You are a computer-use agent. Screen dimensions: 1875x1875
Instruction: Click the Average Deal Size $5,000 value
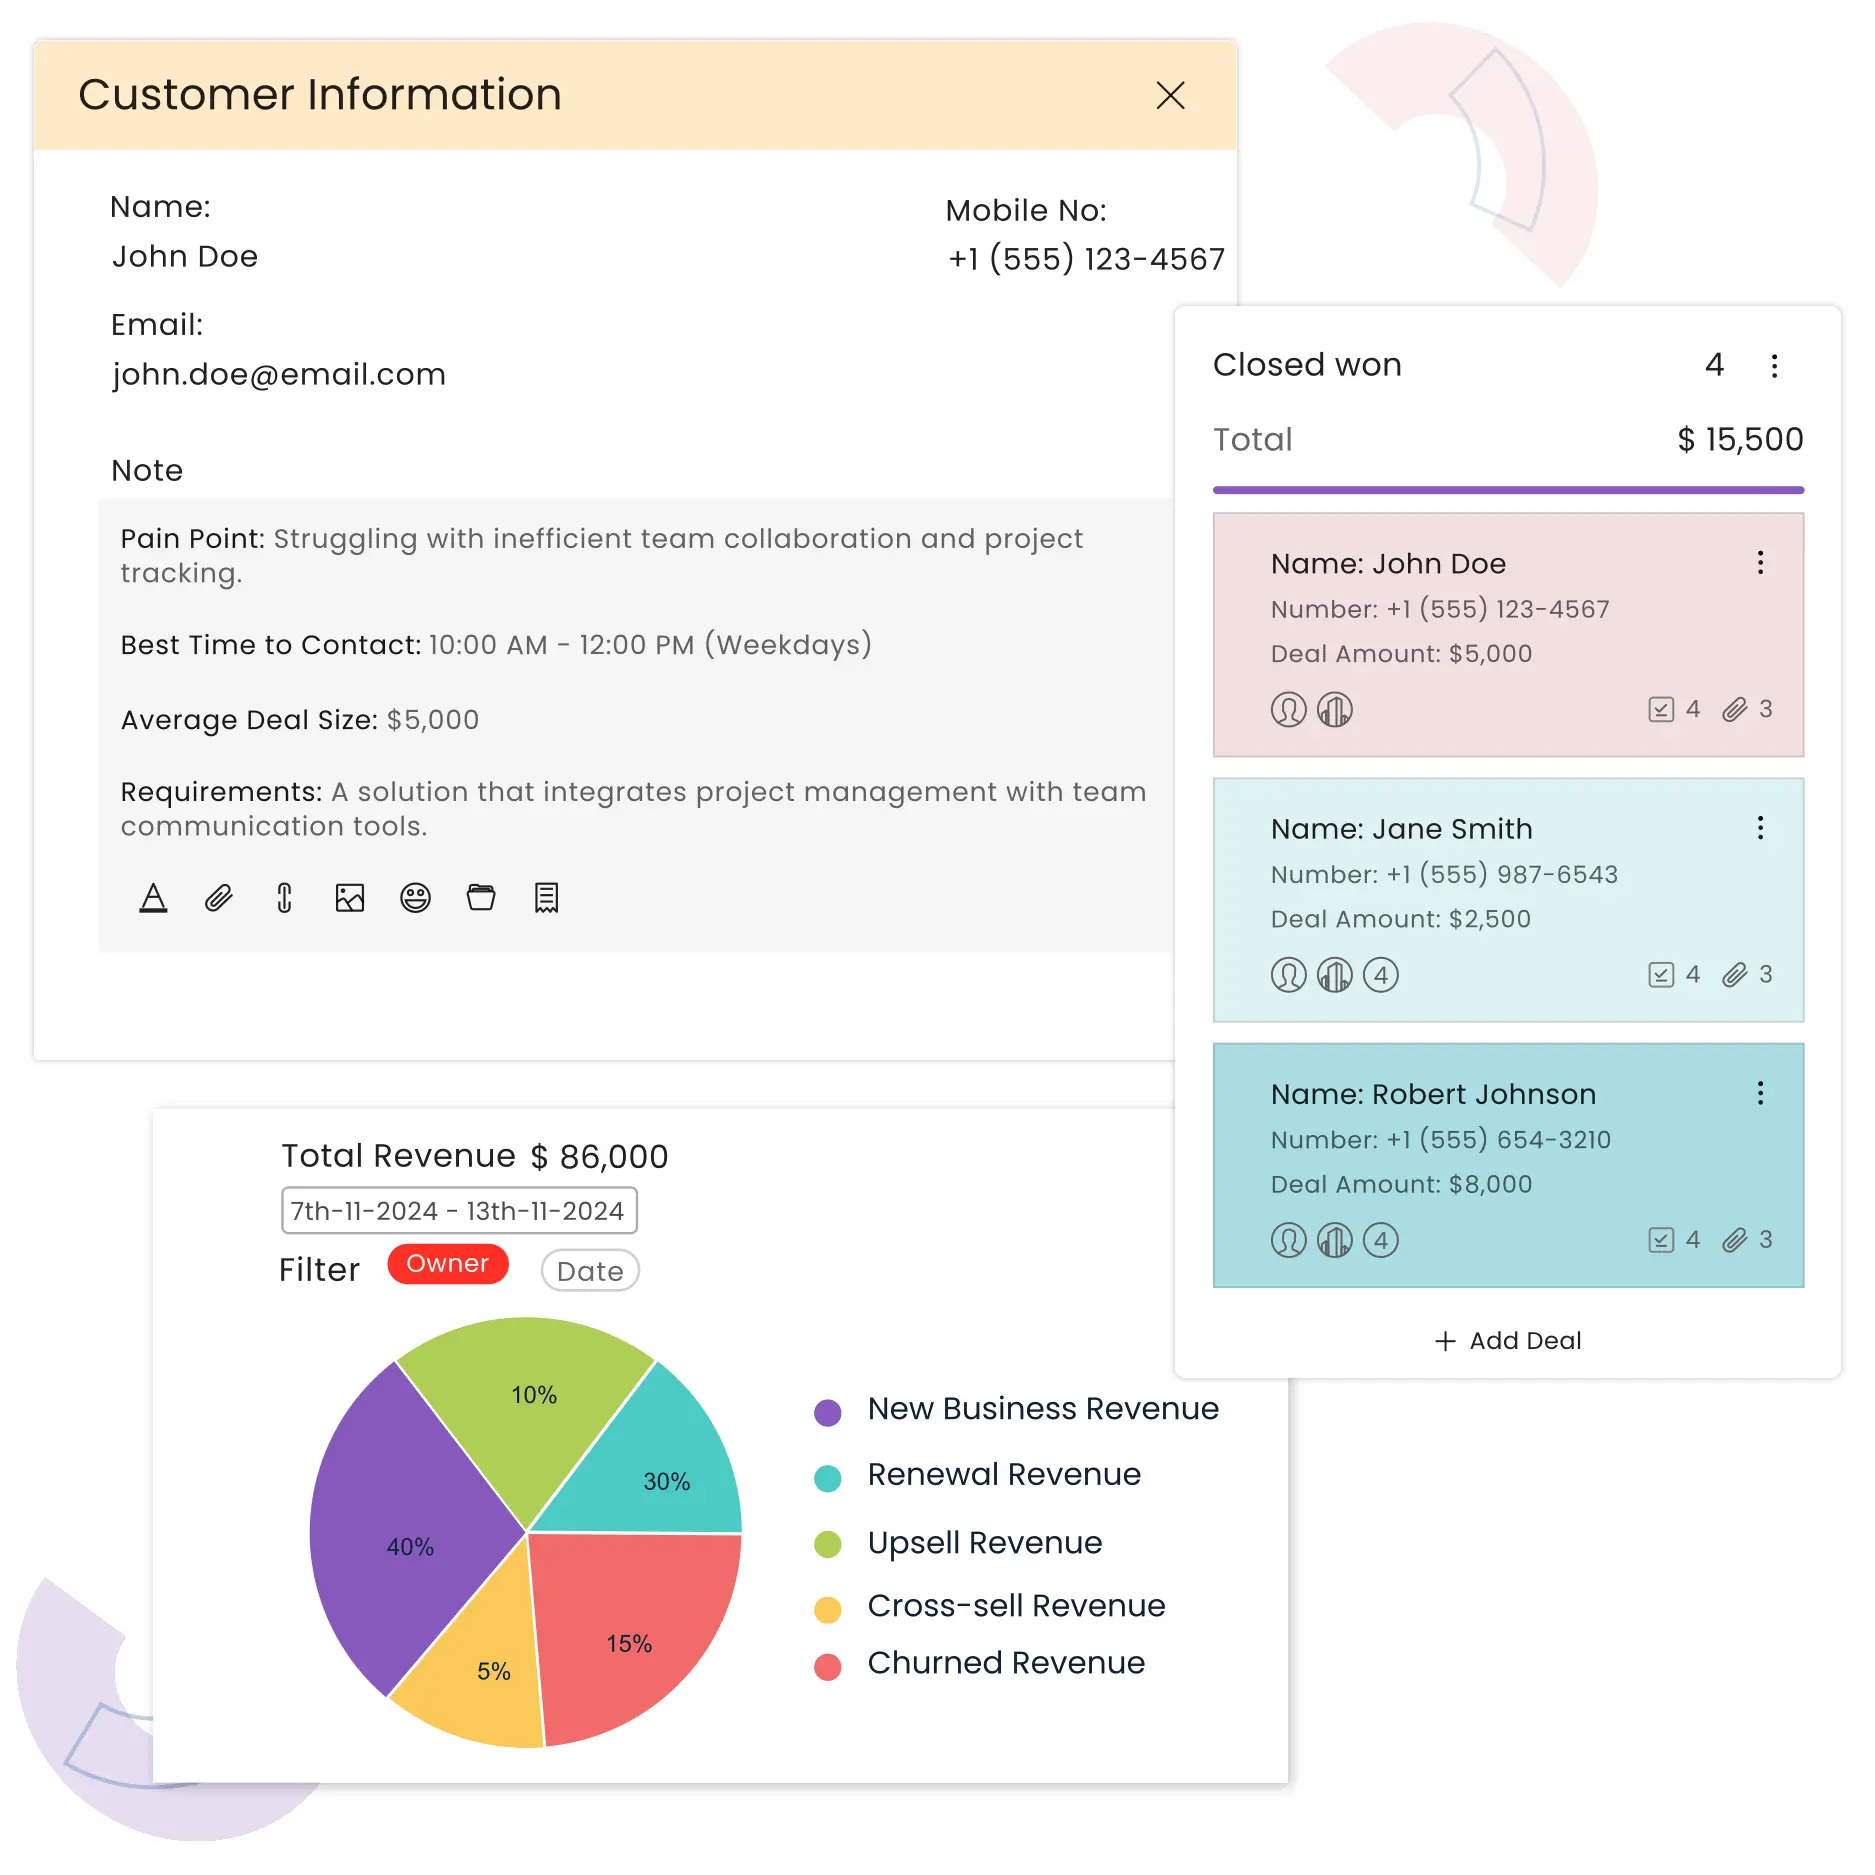[433, 720]
